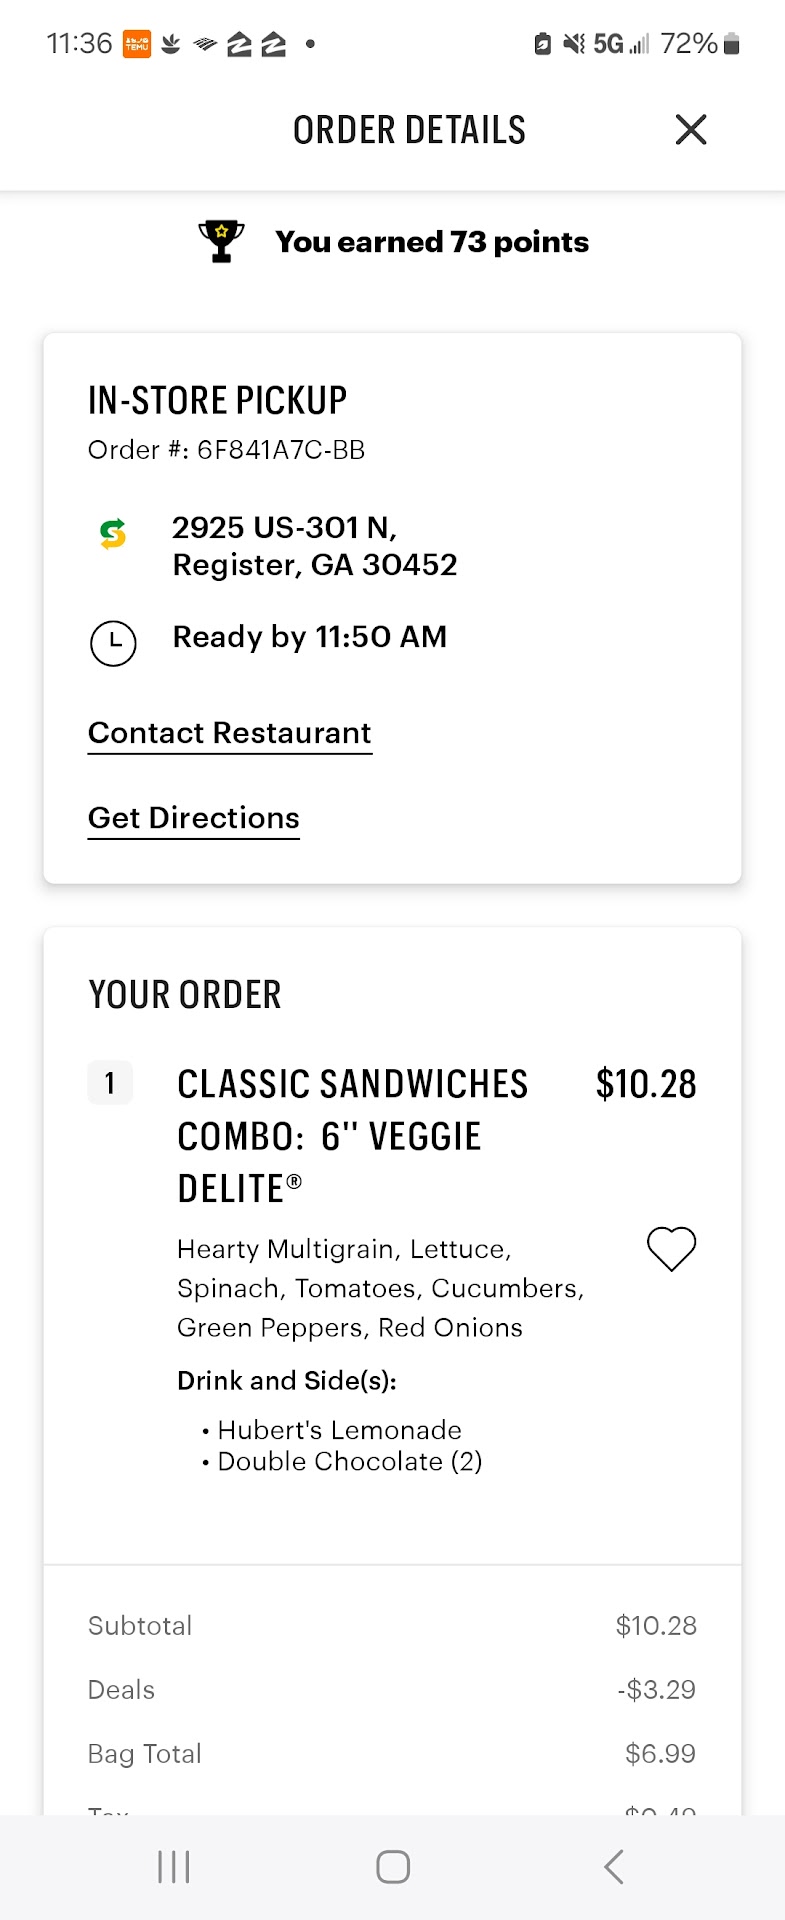Tap the Android back navigation arrow
Viewport: 785px width, 1920px height.
pyautogui.click(x=614, y=1866)
